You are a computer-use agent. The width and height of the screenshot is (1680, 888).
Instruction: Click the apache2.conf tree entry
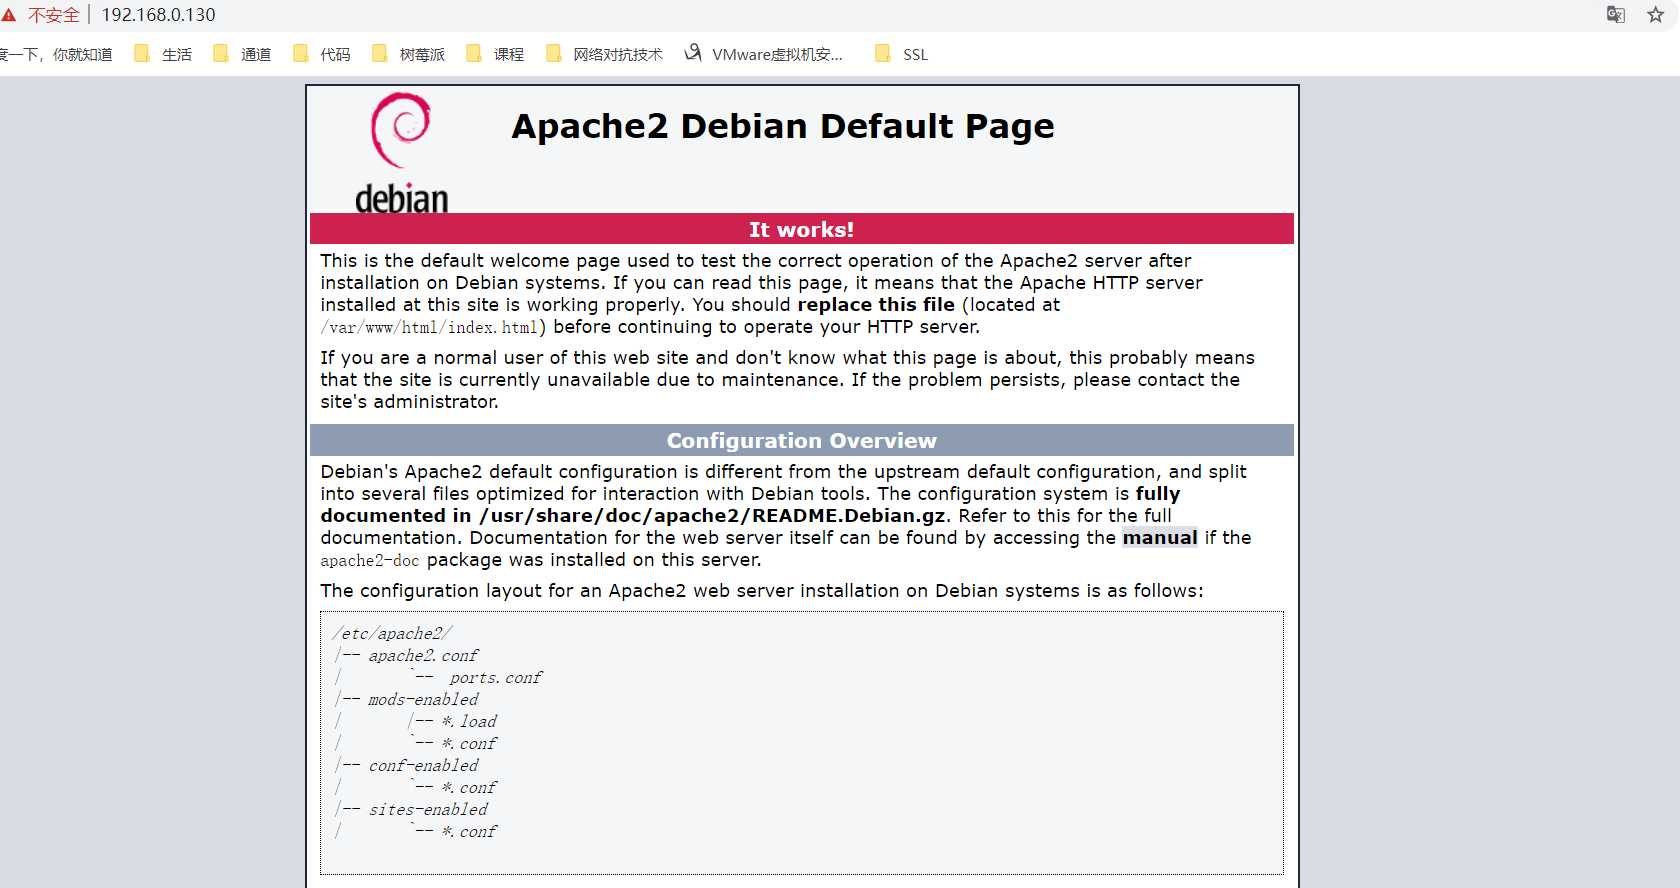point(423,655)
